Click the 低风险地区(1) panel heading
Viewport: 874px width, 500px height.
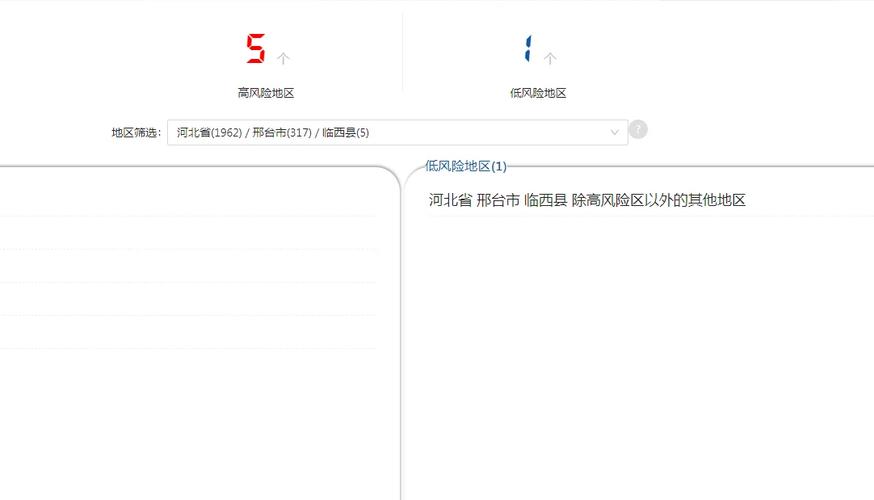coord(465,166)
